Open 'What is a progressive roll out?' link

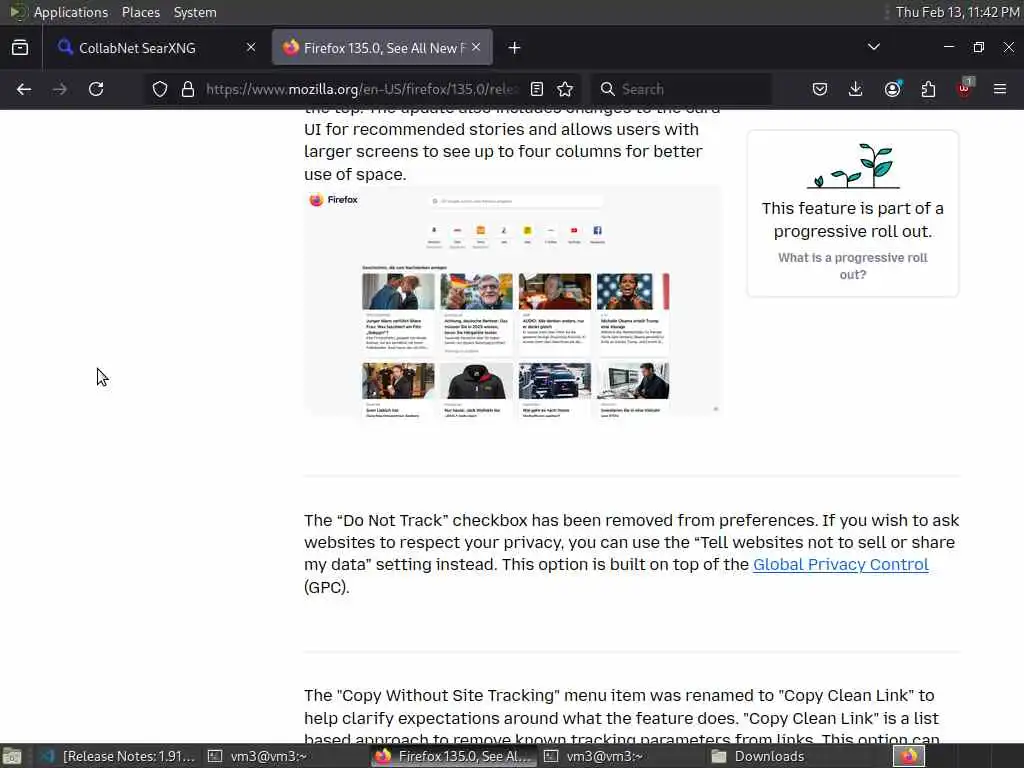click(x=852, y=266)
